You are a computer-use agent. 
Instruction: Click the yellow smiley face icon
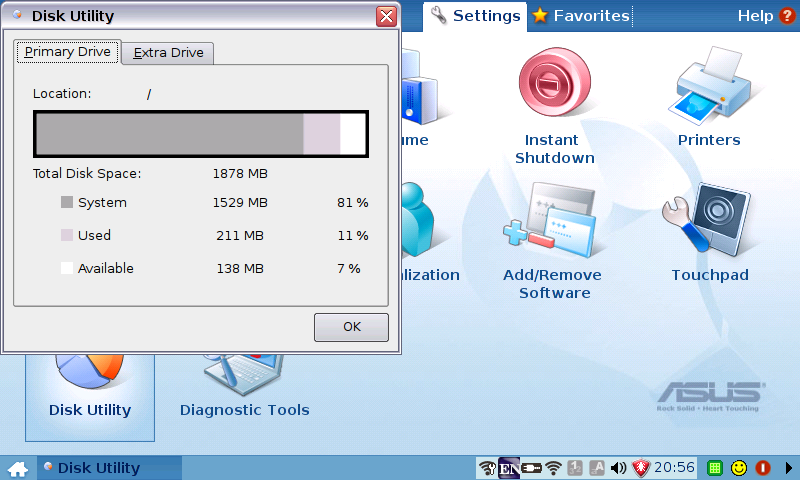click(x=739, y=468)
